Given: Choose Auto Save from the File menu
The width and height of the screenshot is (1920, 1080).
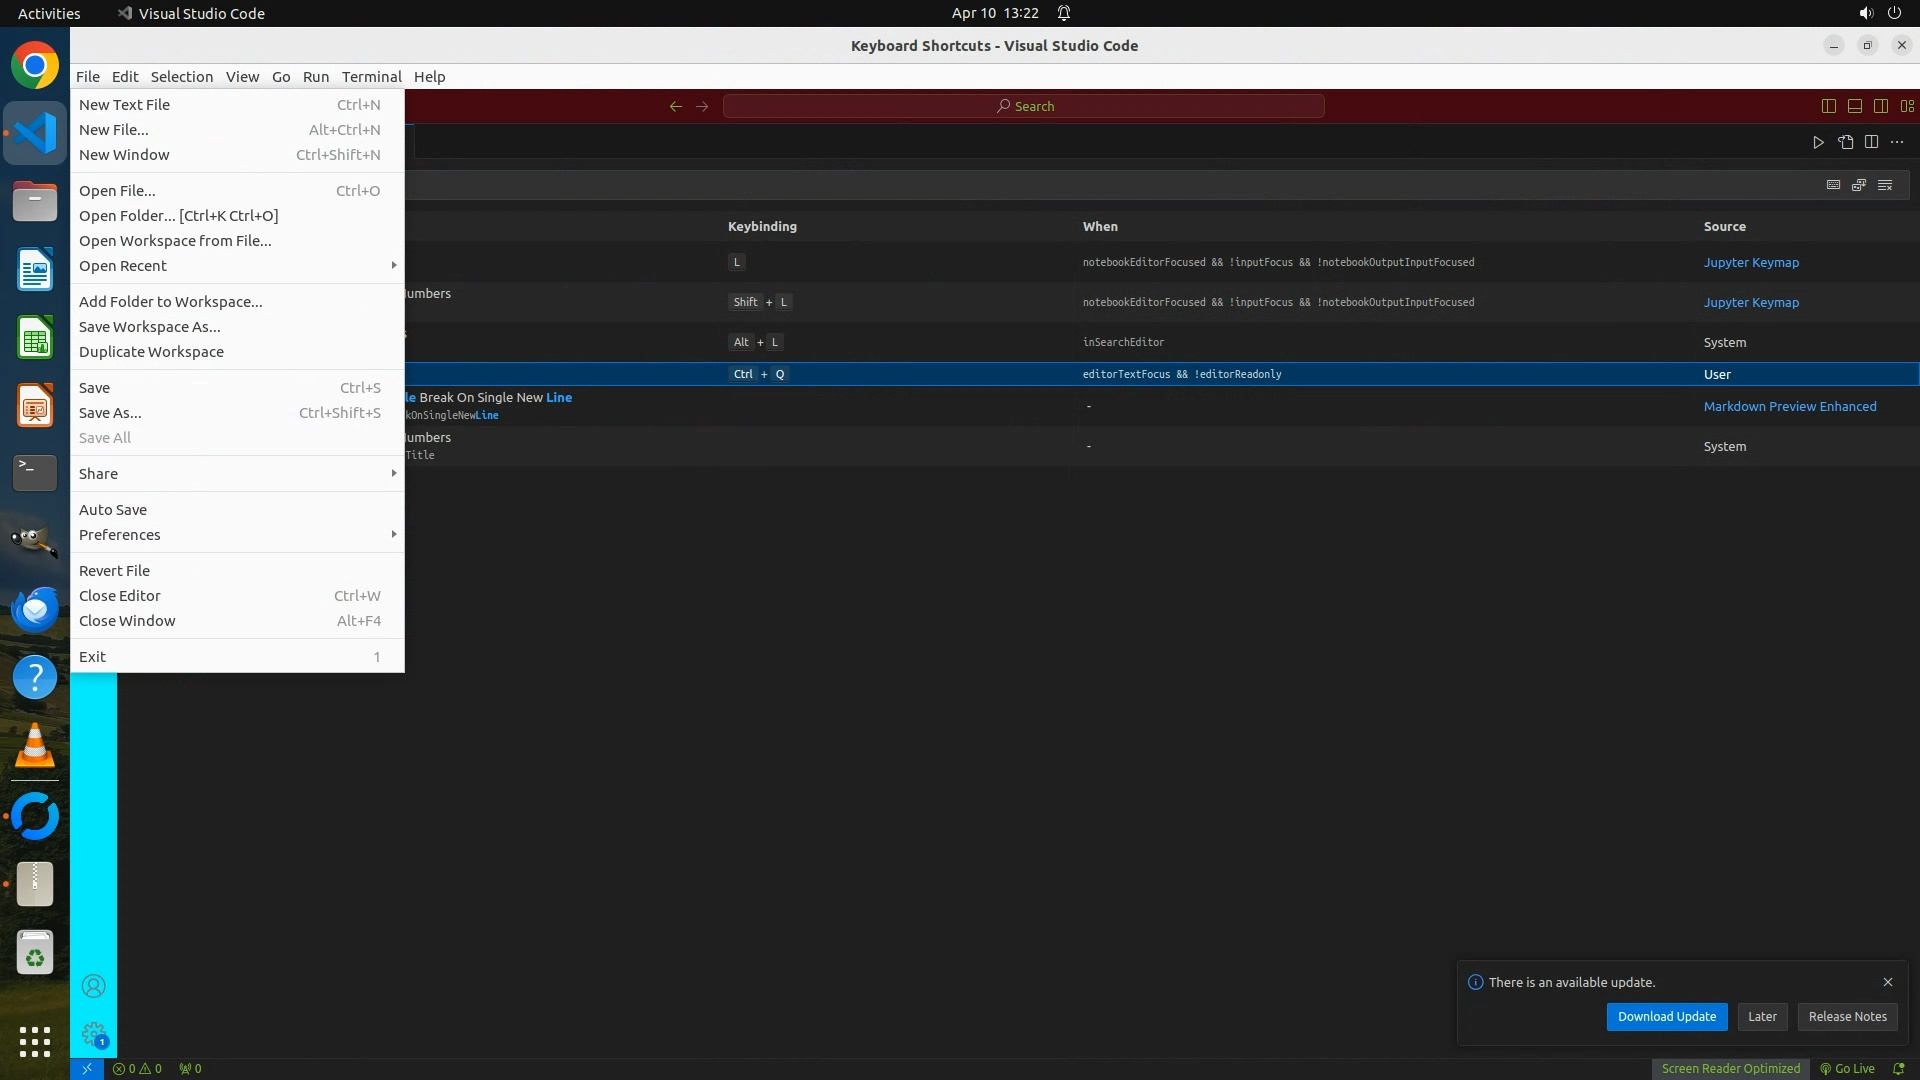Looking at the screenshot, I should (x=113, y=510).
